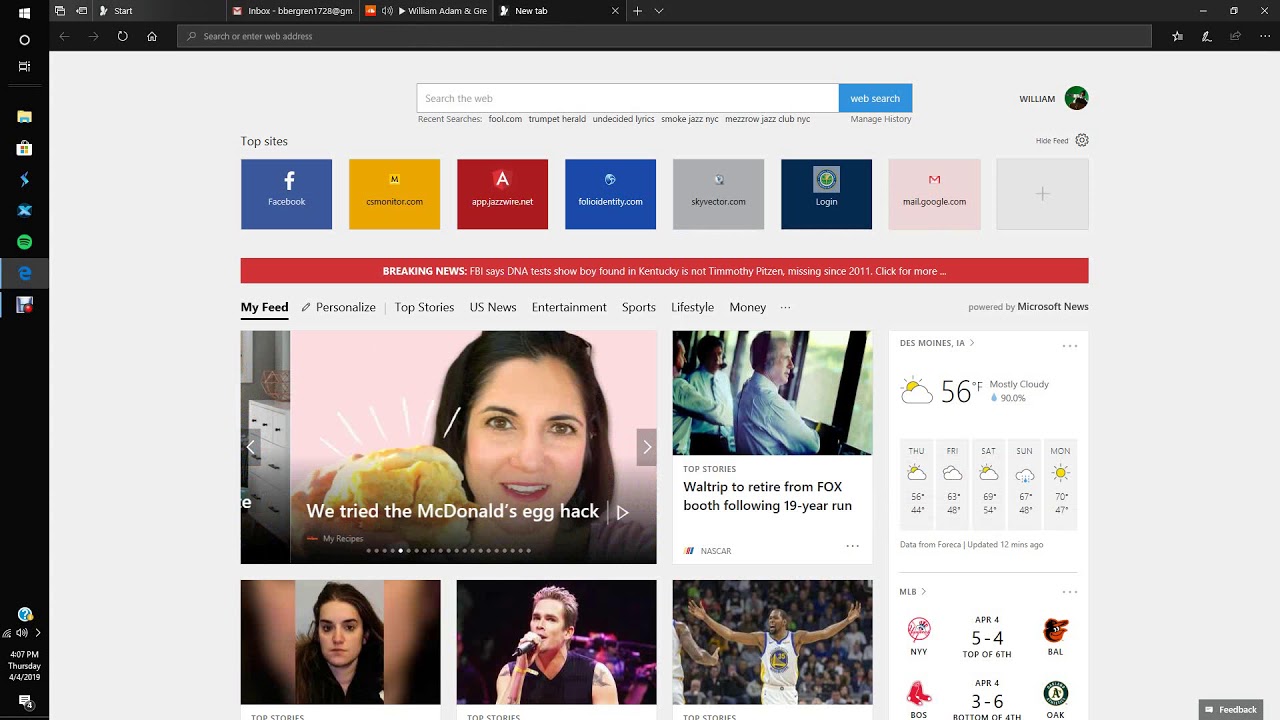Open Task View in the taskbar

tap(24, 66)
